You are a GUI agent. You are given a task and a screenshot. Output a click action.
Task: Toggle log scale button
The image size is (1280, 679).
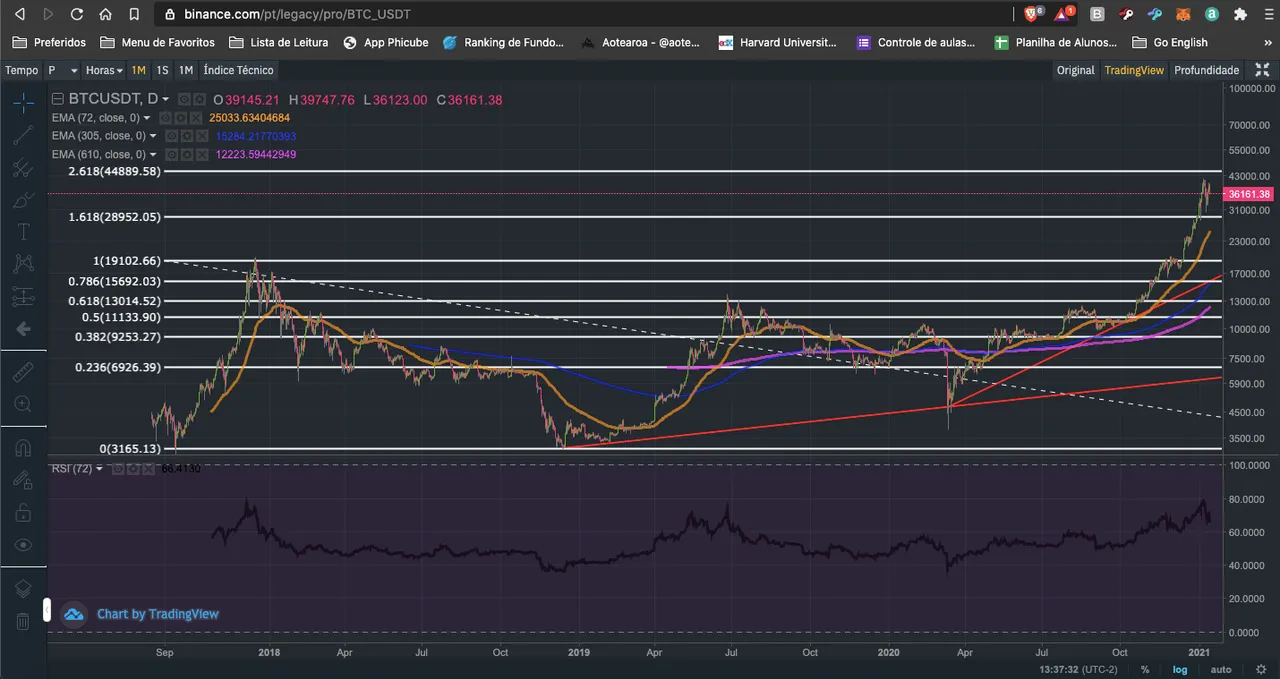click(1180, 669)
